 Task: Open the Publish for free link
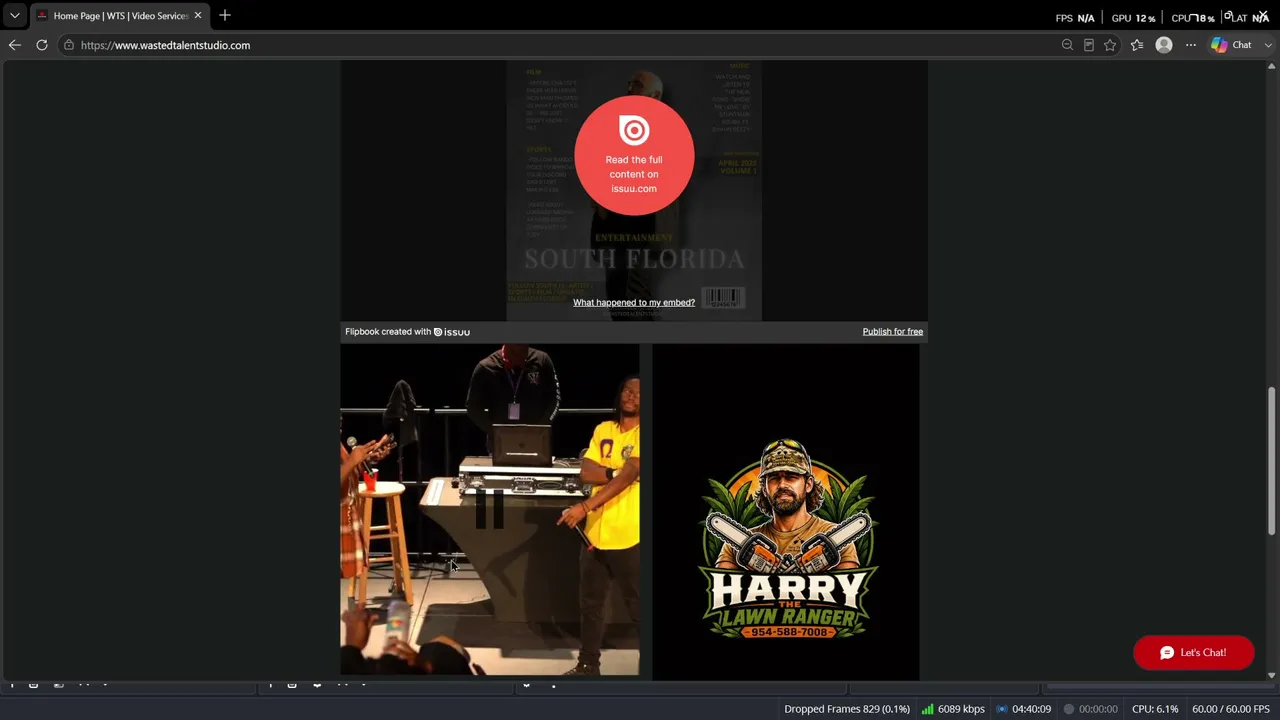[x=893, y=331]
